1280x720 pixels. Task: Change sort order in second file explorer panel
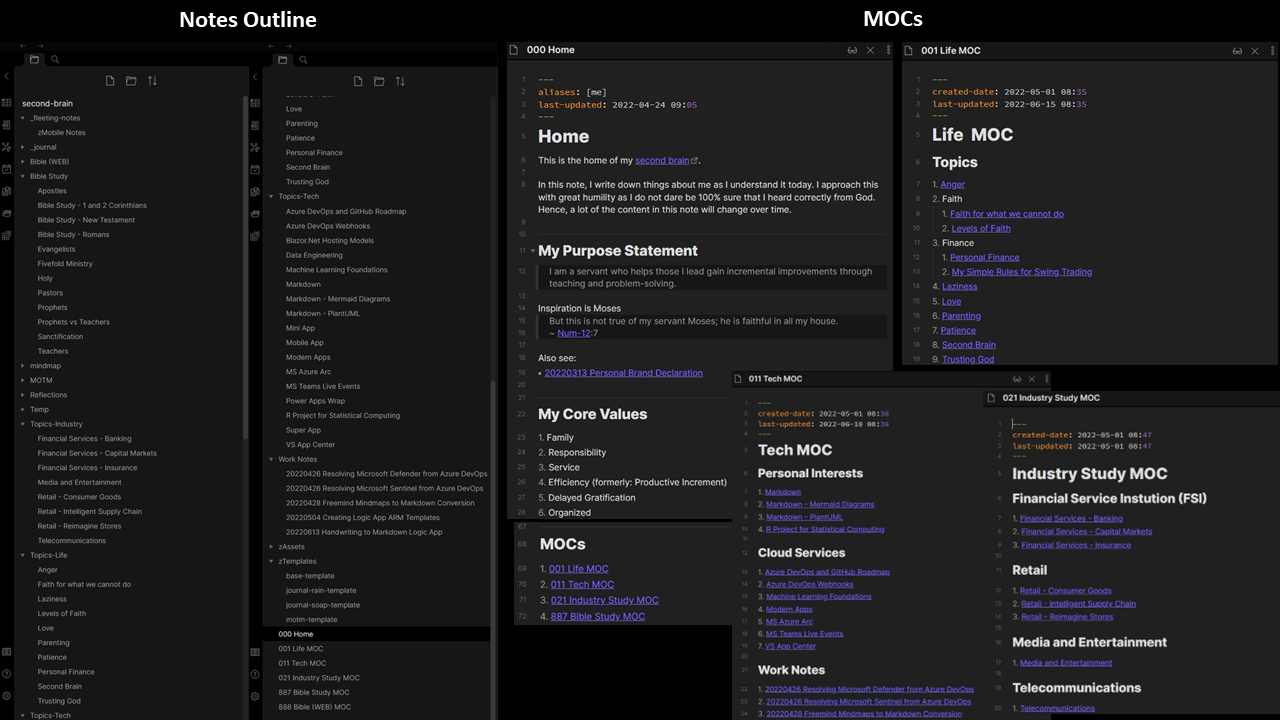click(400, 81)
